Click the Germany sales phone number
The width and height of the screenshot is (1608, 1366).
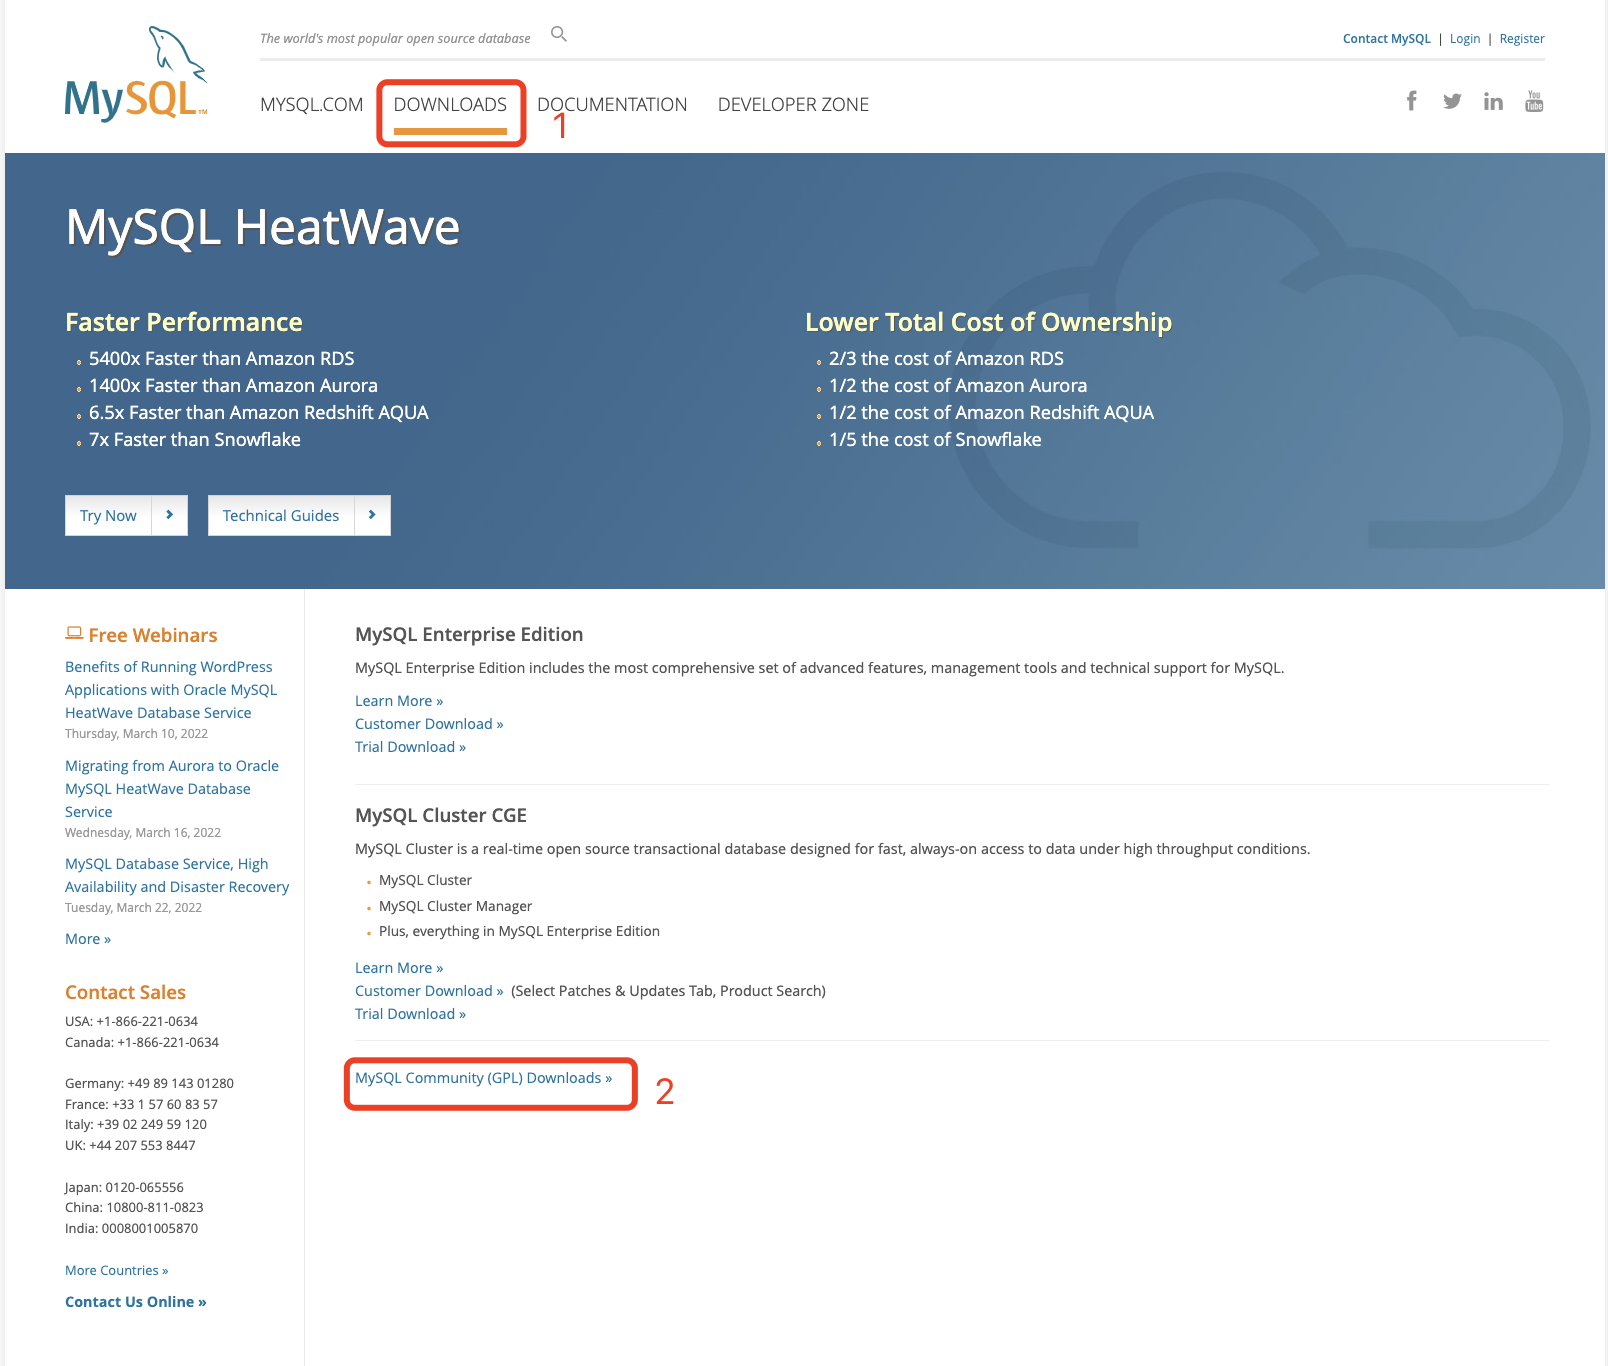click(x=180, y=1083)
